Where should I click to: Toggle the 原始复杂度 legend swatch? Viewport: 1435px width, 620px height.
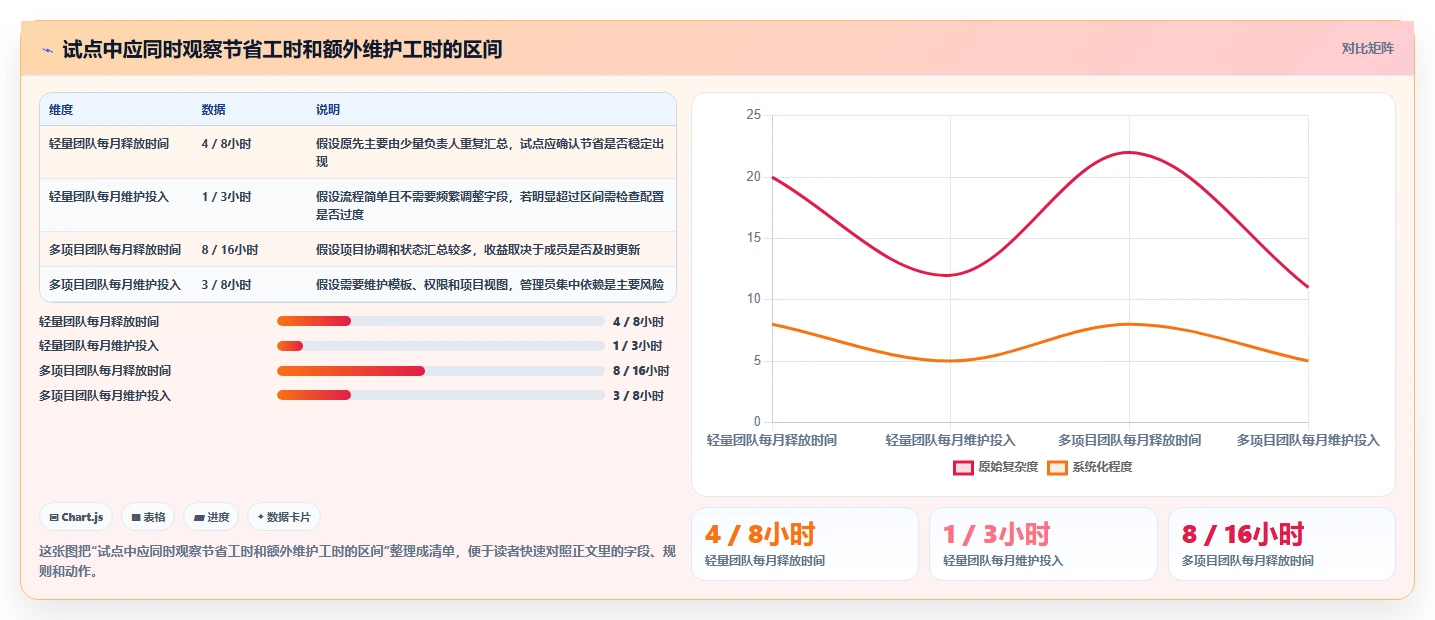pyautogui.click(x=963, y=467)
